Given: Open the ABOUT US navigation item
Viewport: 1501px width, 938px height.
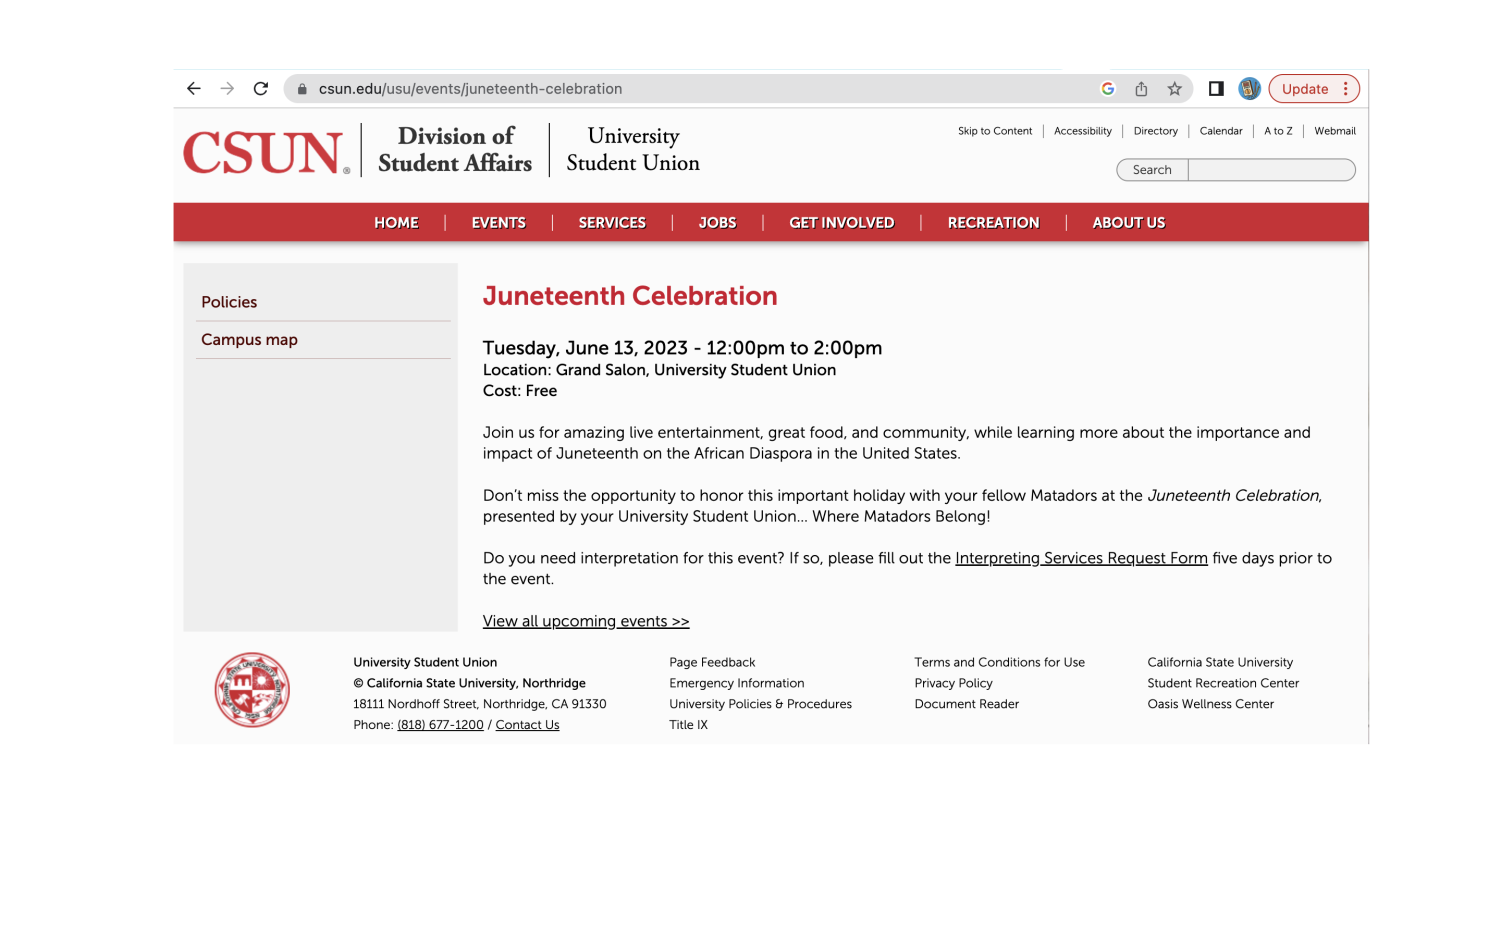Looking at the screenshot, I should click(1128, 222).
